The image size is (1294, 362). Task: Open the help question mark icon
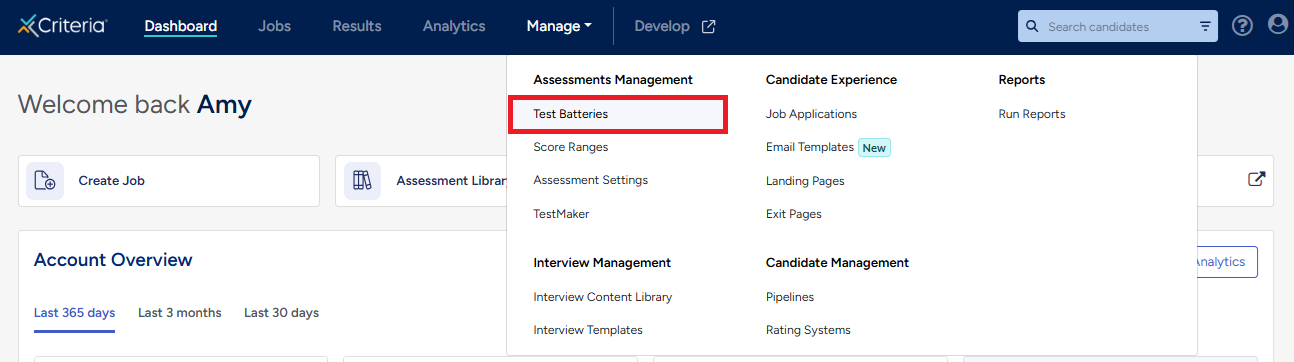pyautogui.click(x=1242, y=26)
